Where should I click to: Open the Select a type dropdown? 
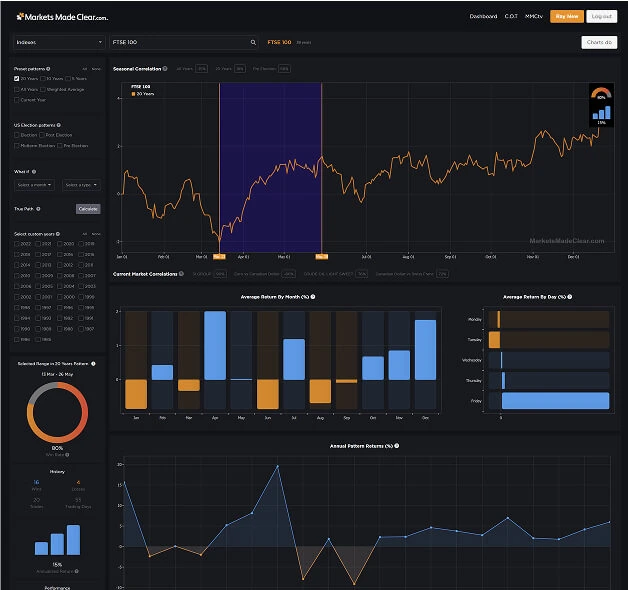81,185
